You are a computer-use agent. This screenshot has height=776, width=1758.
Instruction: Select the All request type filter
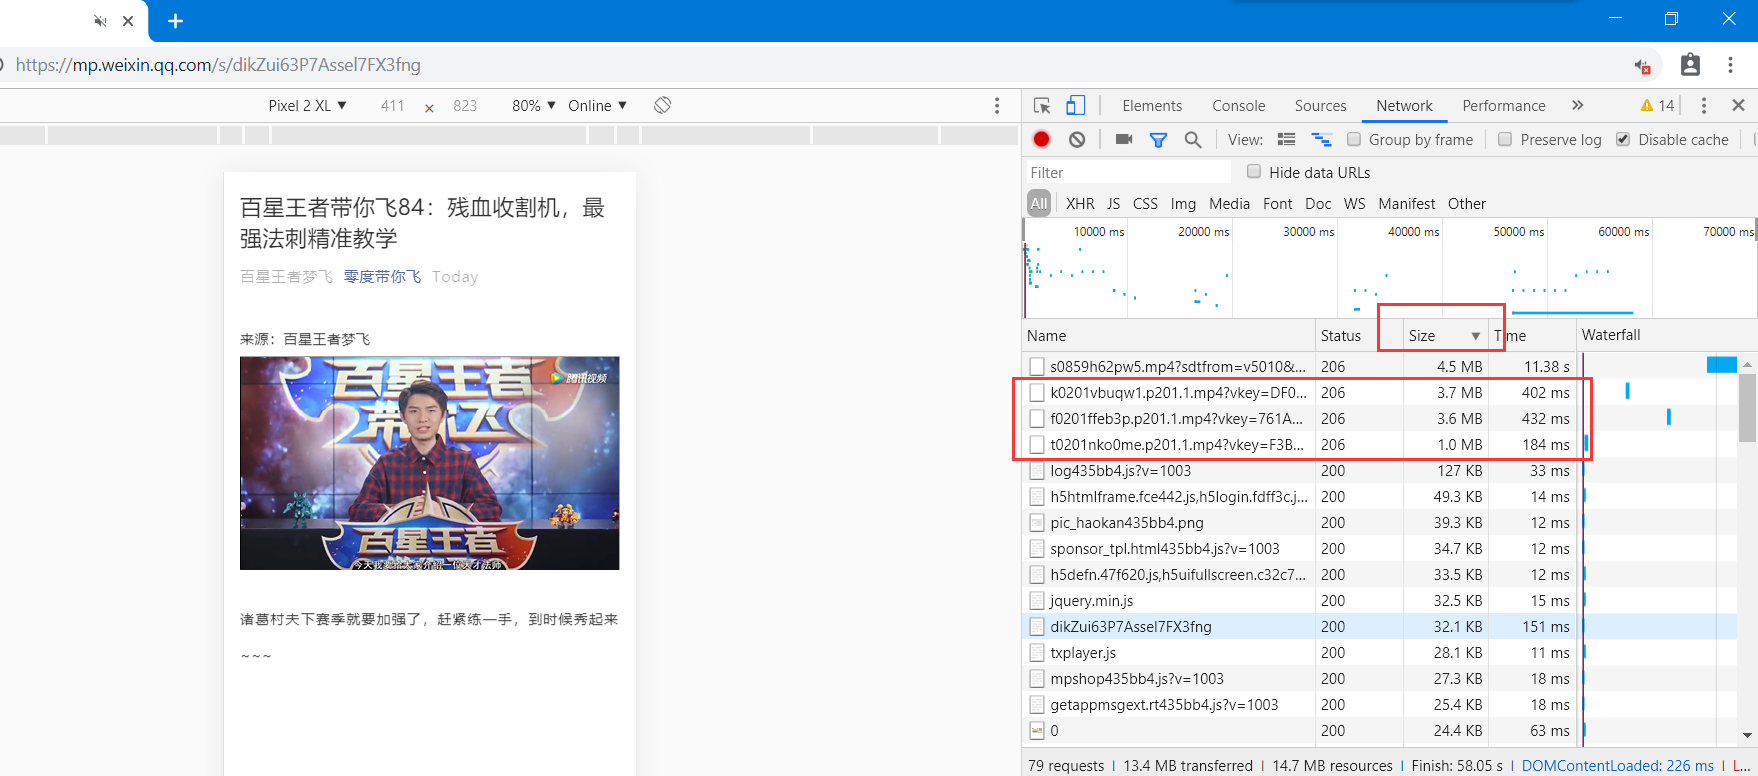tap(1039, 204)
